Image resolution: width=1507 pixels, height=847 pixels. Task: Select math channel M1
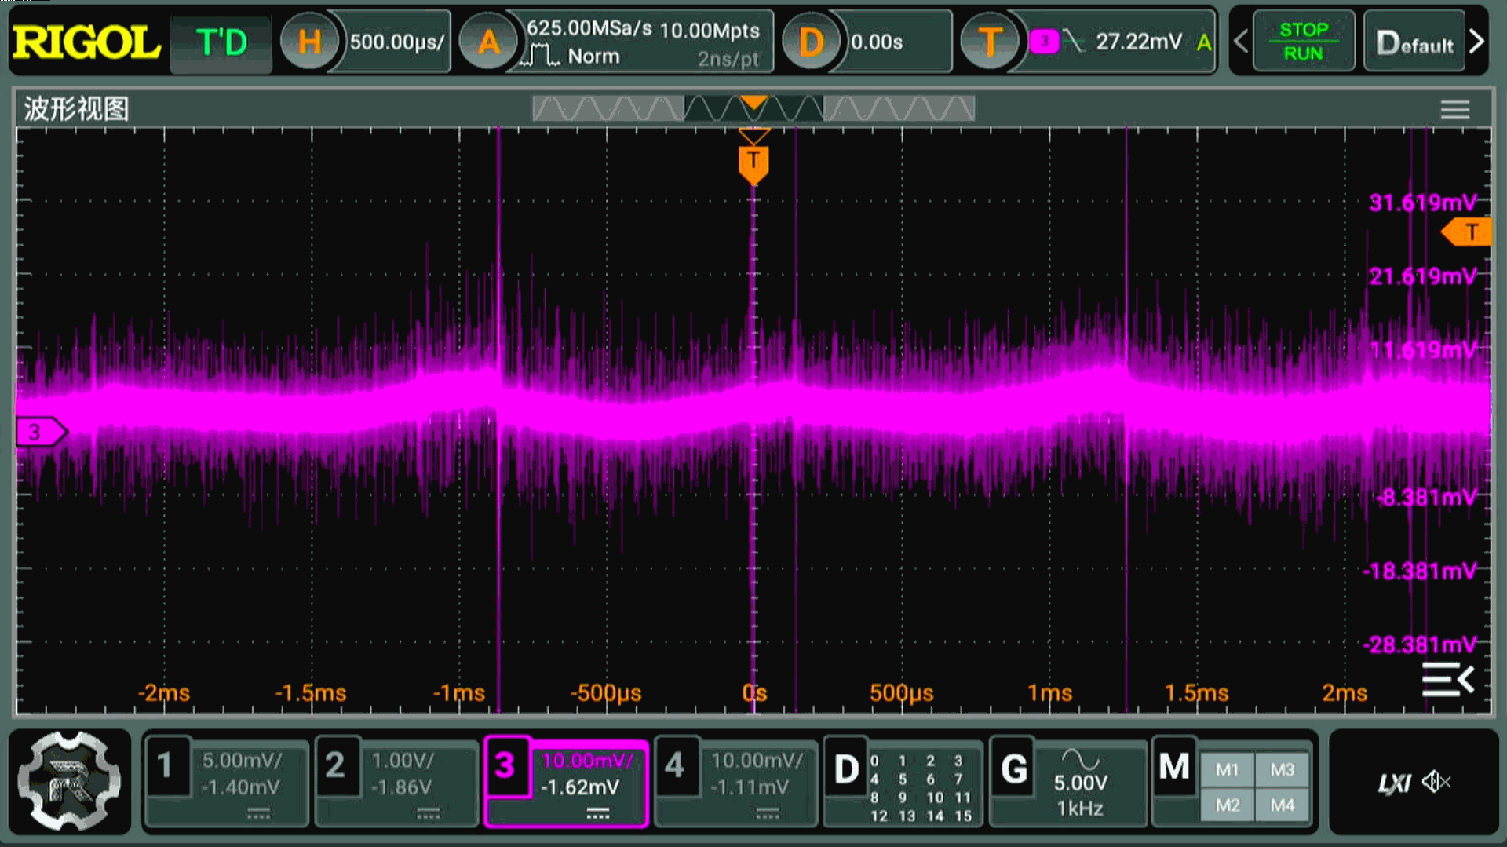(x=1227, y=769)
